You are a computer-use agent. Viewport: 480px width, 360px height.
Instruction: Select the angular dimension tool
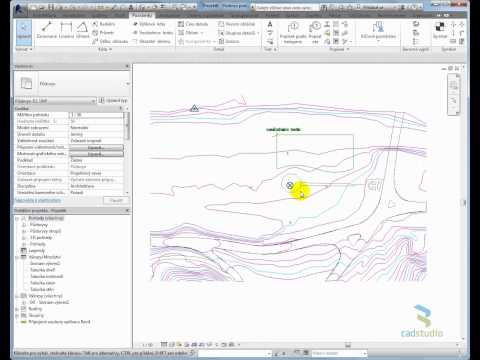(x=82, y=29)
